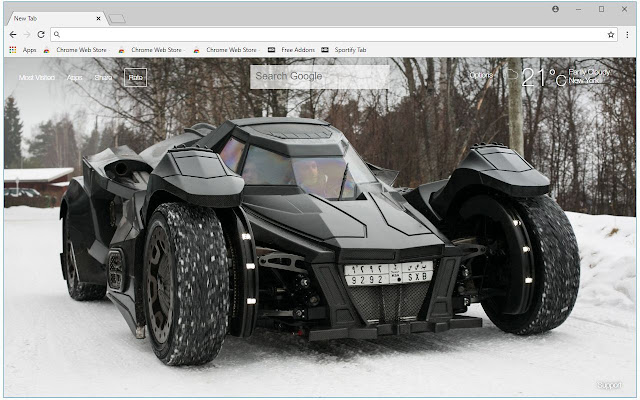
Task: Open a new tab with the tab button
Action: (117, 19)
